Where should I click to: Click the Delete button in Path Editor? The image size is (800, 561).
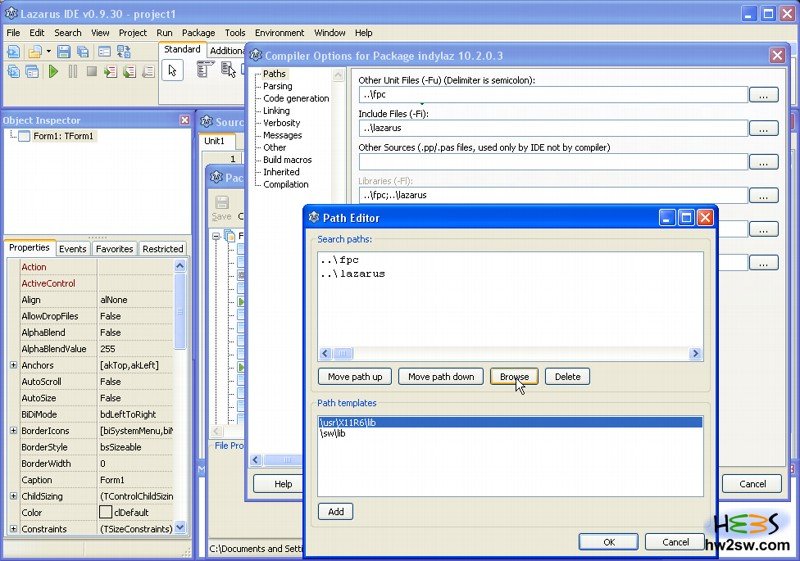(568, 377)
